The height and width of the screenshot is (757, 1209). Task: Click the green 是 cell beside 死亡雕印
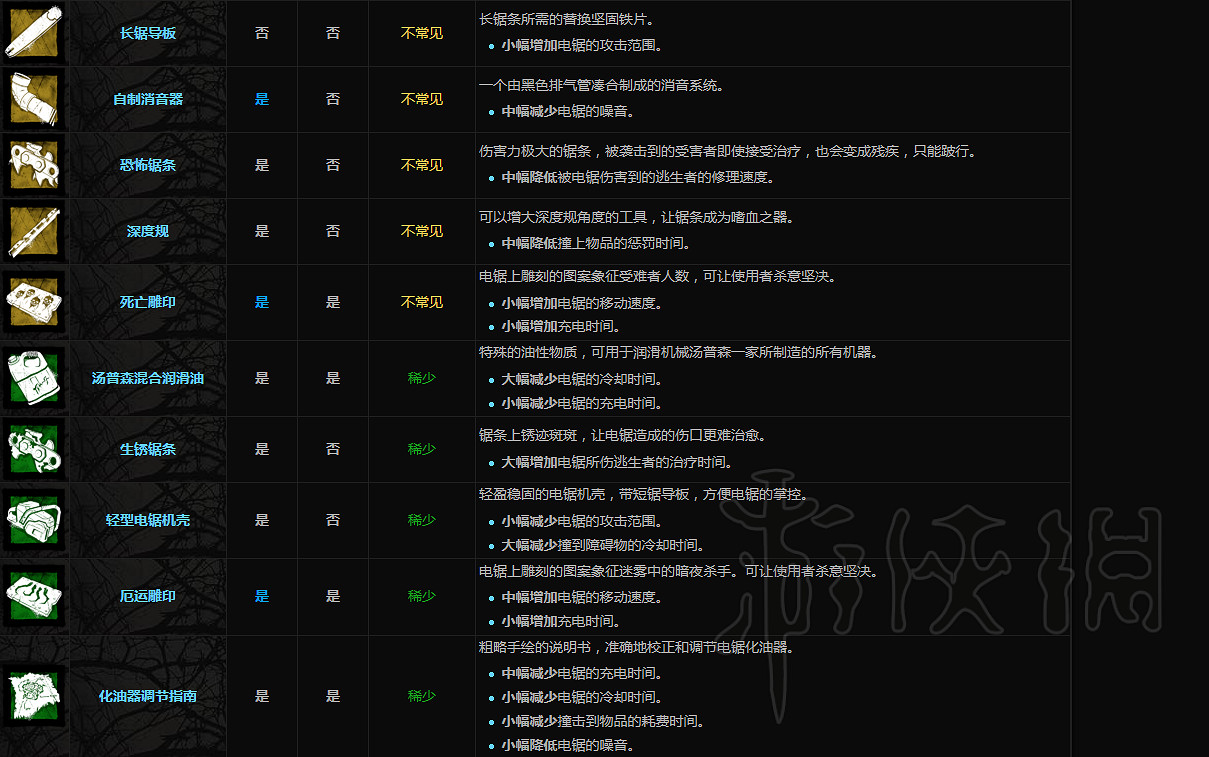tap(262, 301)
